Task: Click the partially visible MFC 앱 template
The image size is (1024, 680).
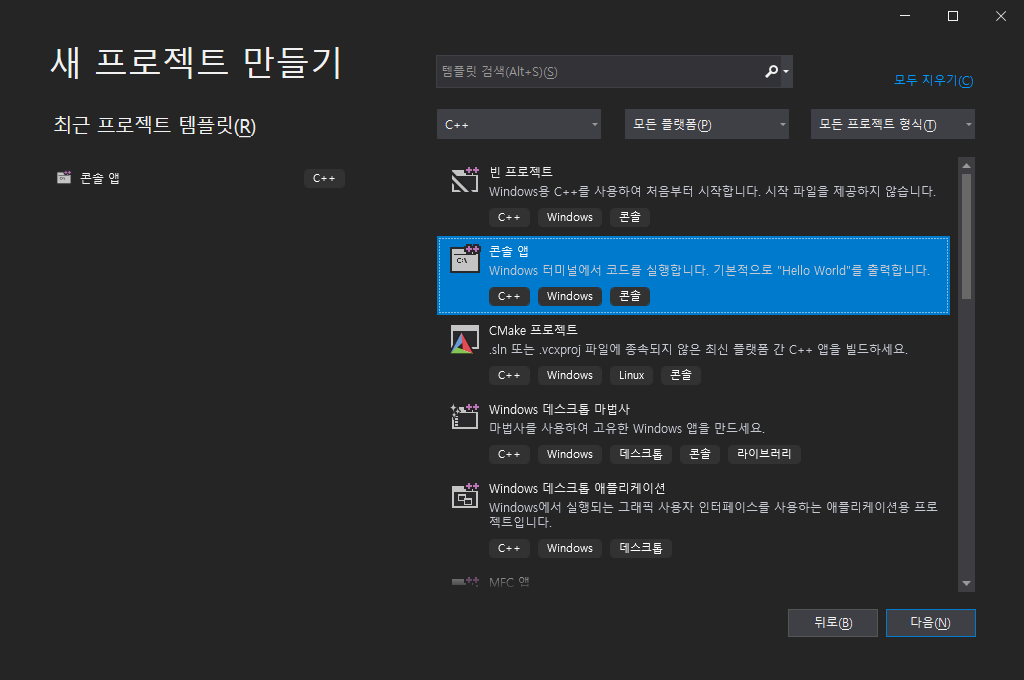Action: 509,582
